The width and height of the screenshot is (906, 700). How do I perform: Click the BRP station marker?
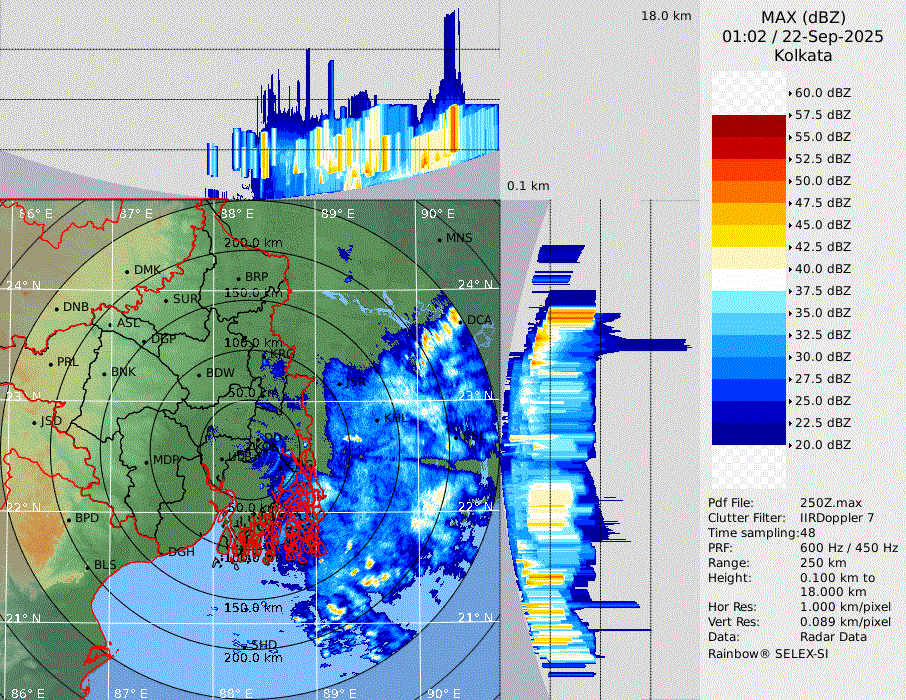click(238, 278)
